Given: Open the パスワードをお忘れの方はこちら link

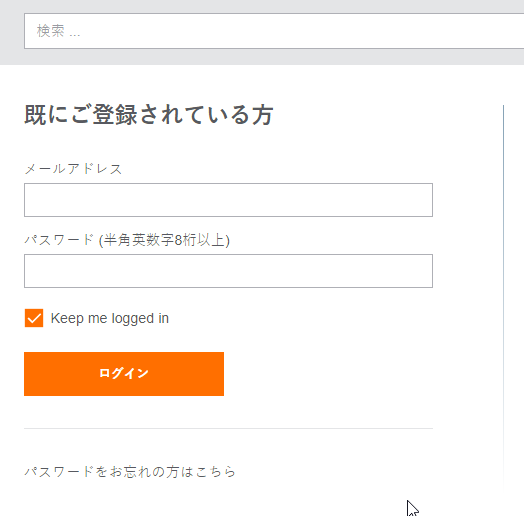Looking at the screenshot, I should [x=130, y=472].
